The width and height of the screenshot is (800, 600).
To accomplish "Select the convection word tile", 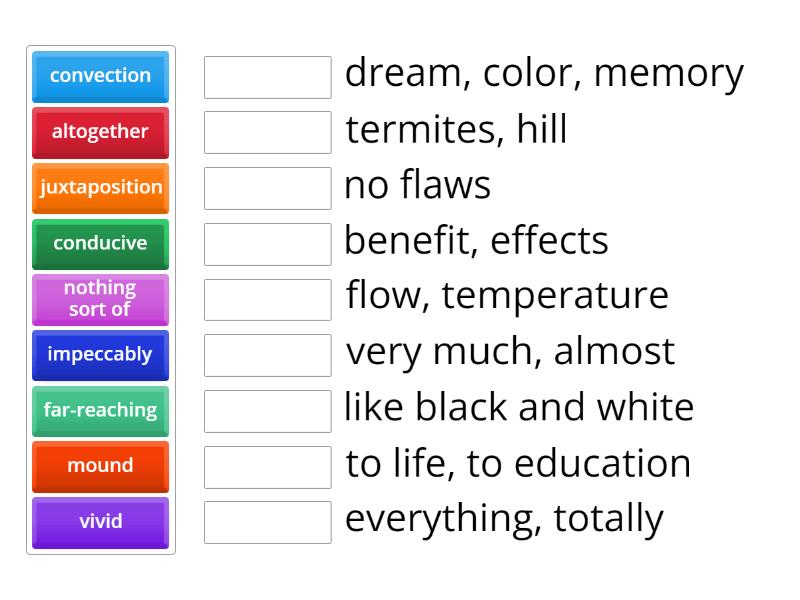I will point(100,76).
